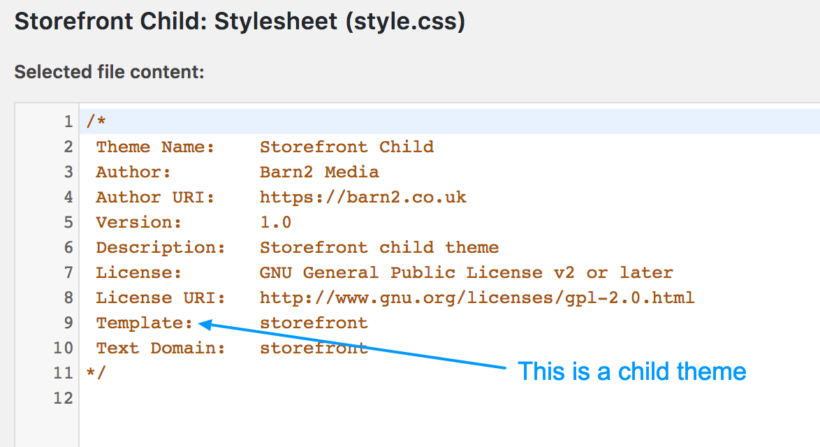Click line number 9 in the gutter
Screen dimensions: 820x447
pos(68,322)
